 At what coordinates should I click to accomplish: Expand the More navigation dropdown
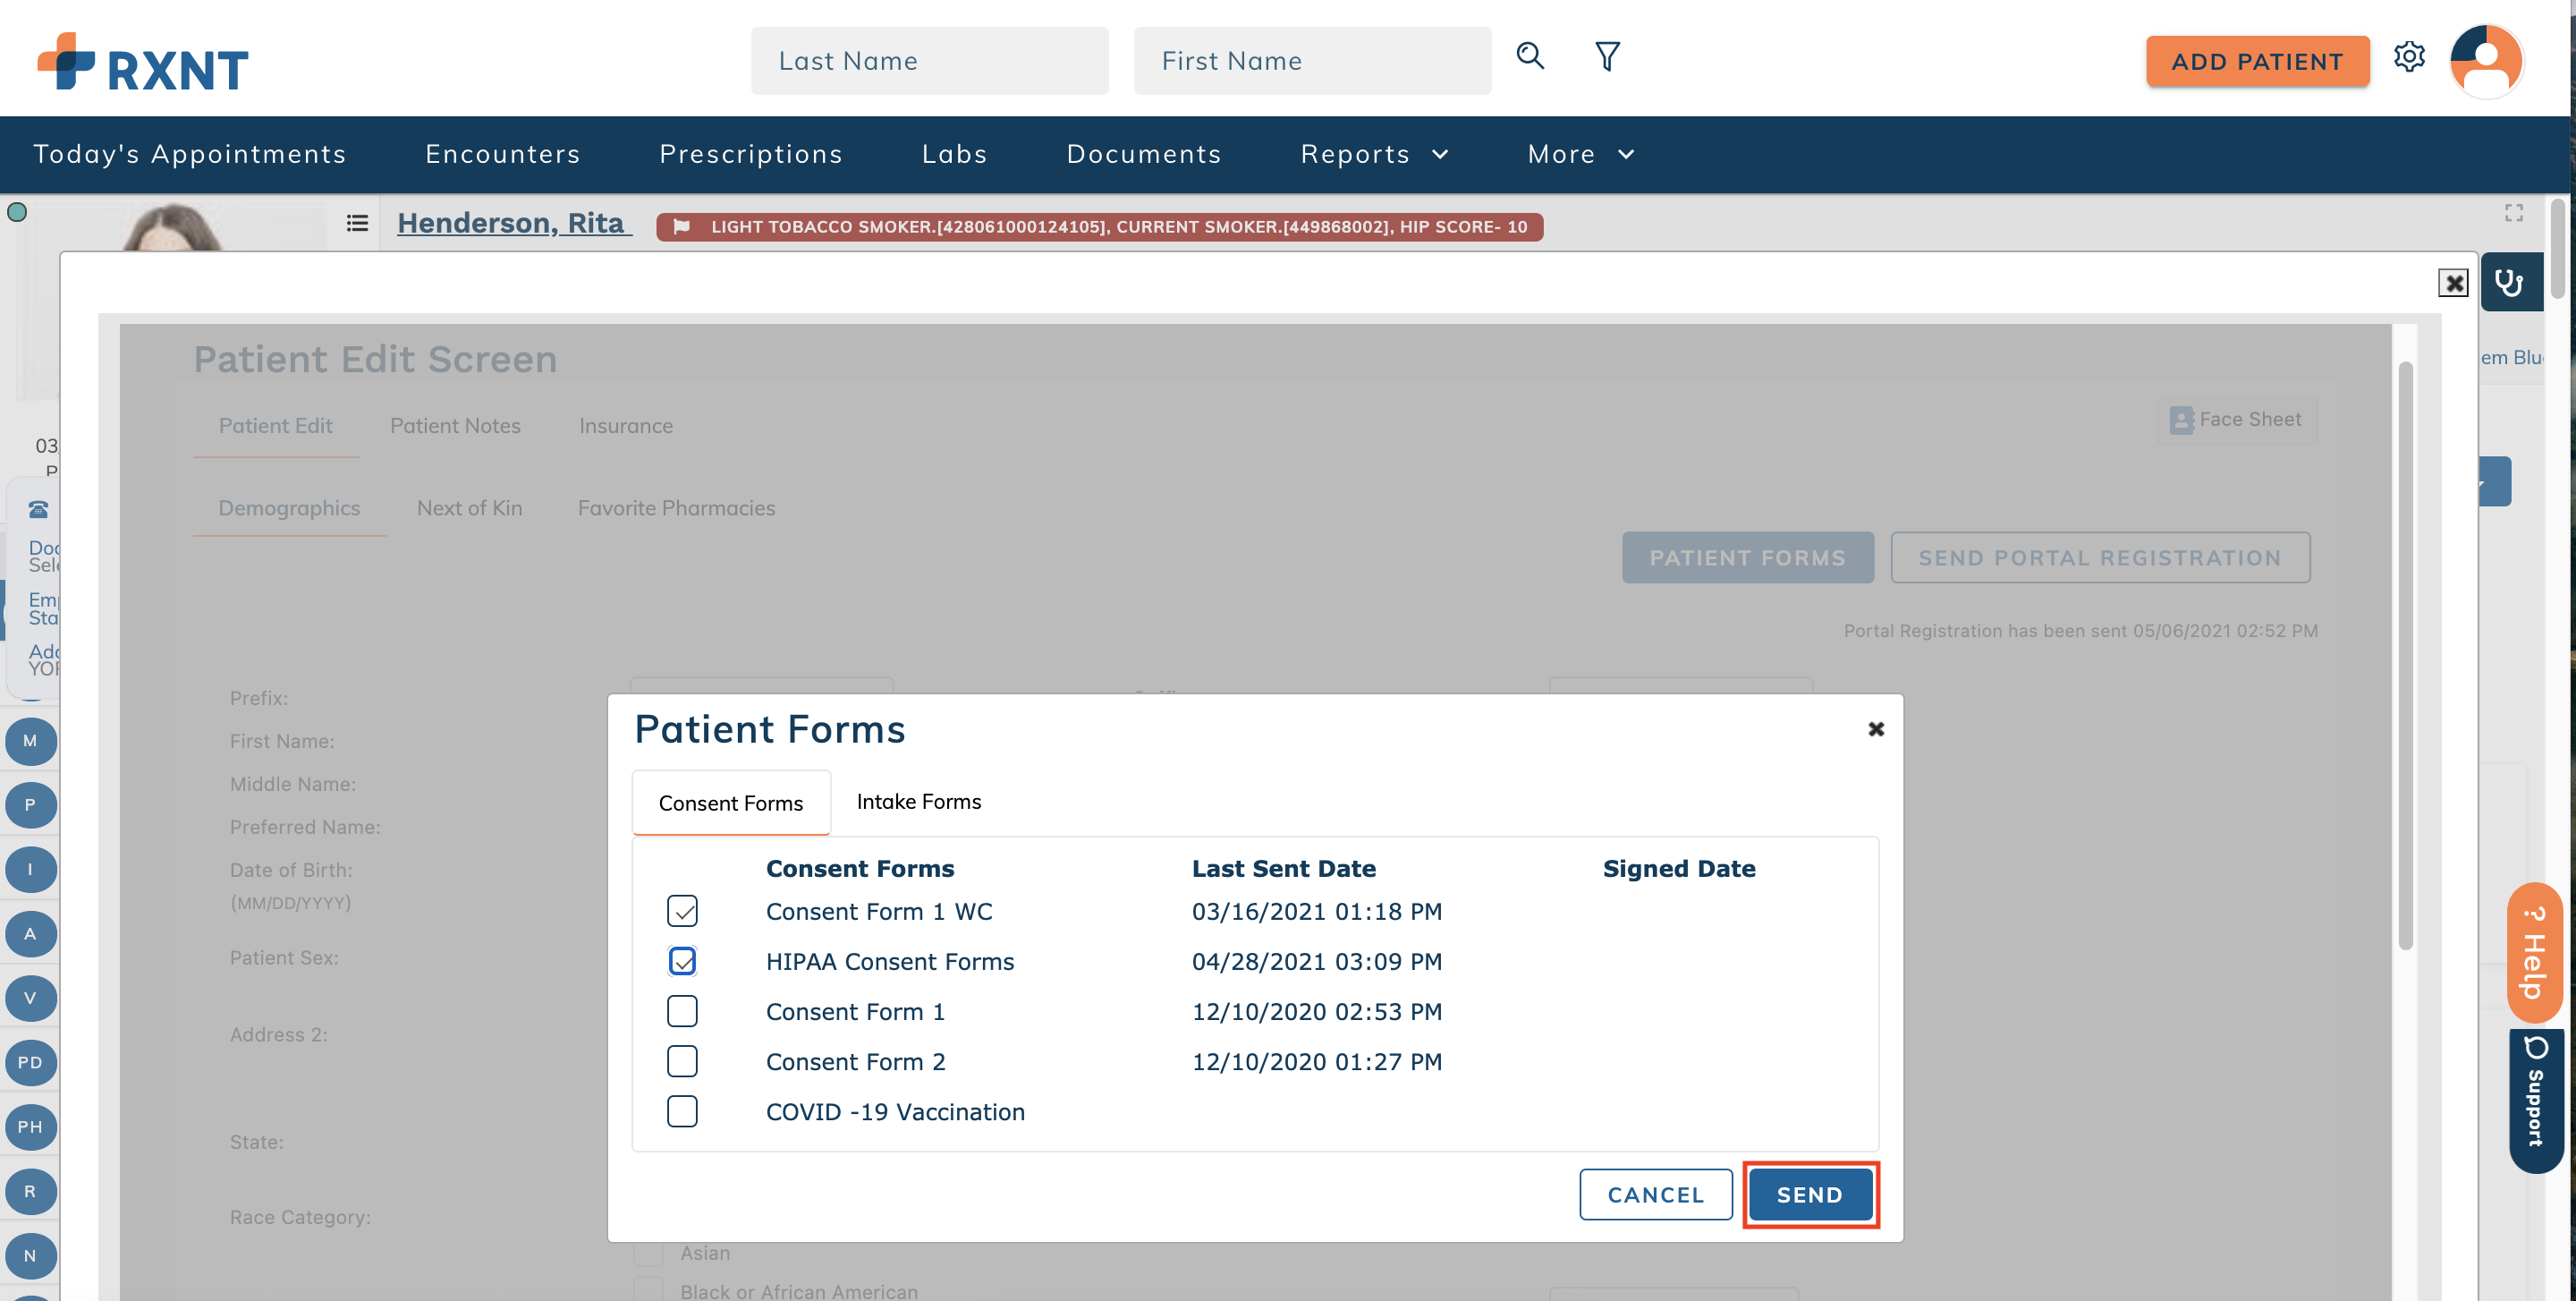(1579, 154)
